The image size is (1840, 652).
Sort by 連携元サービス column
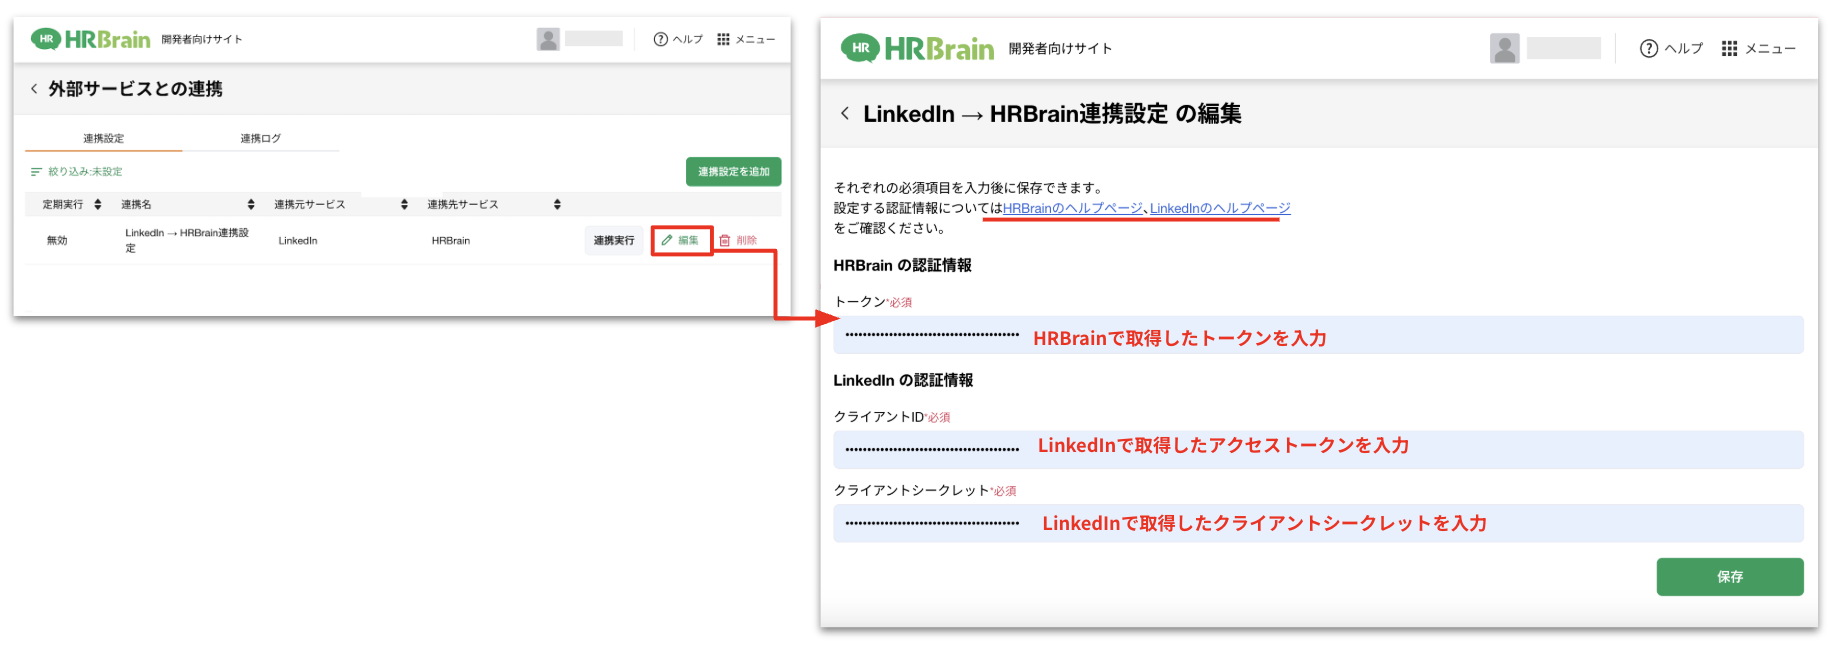[x=404, y=204]
